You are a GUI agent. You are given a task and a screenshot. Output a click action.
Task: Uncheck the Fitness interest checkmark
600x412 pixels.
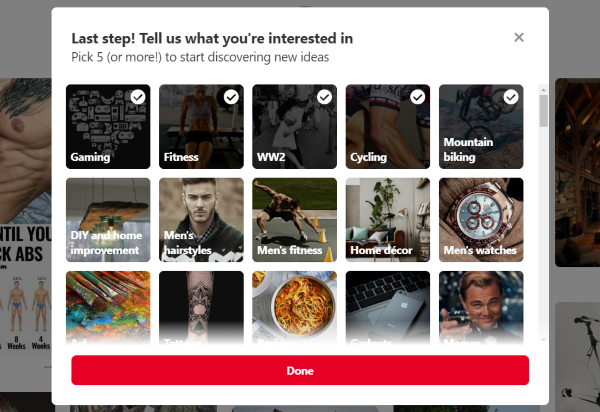(231, 97)
